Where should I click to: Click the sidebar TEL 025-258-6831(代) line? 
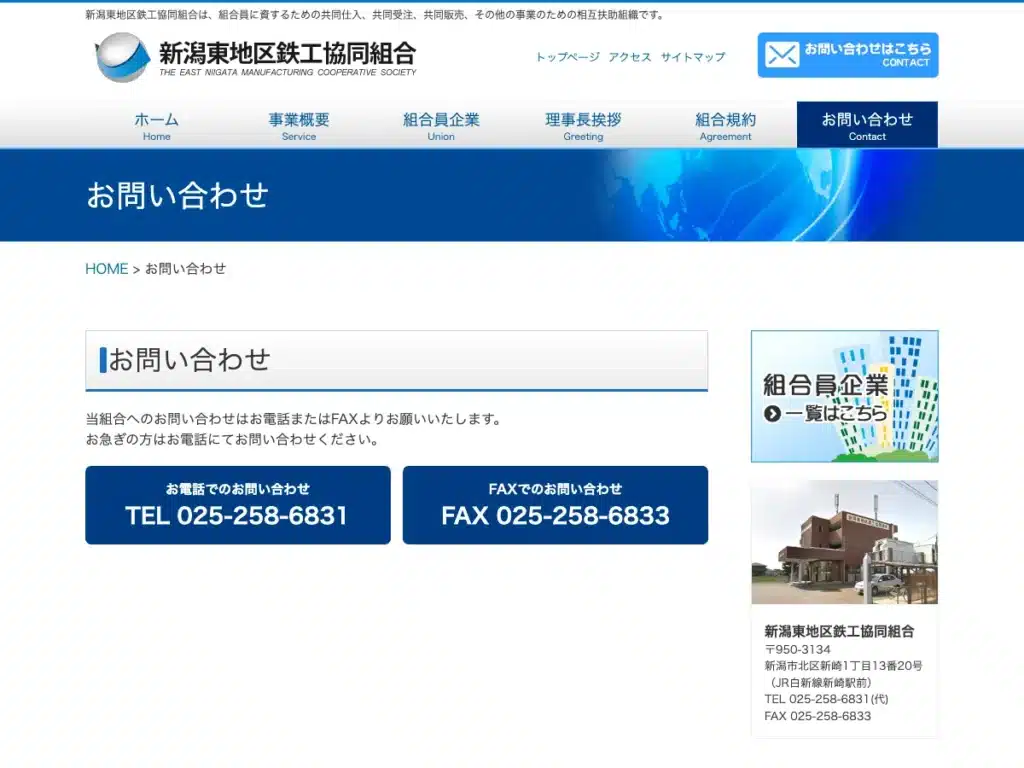tap(826, 699)
